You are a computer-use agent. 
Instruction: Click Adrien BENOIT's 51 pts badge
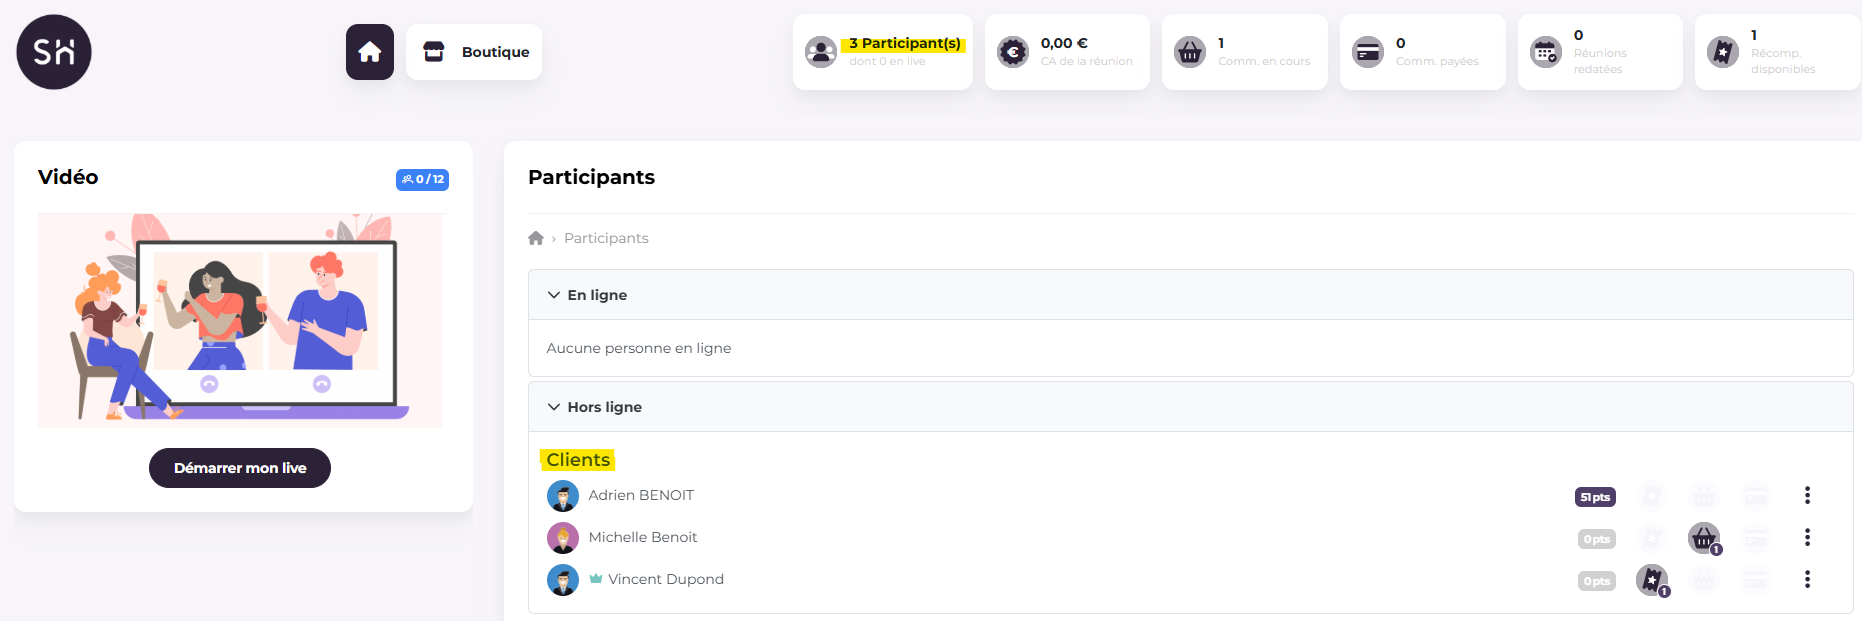[x=1595, y=497]
